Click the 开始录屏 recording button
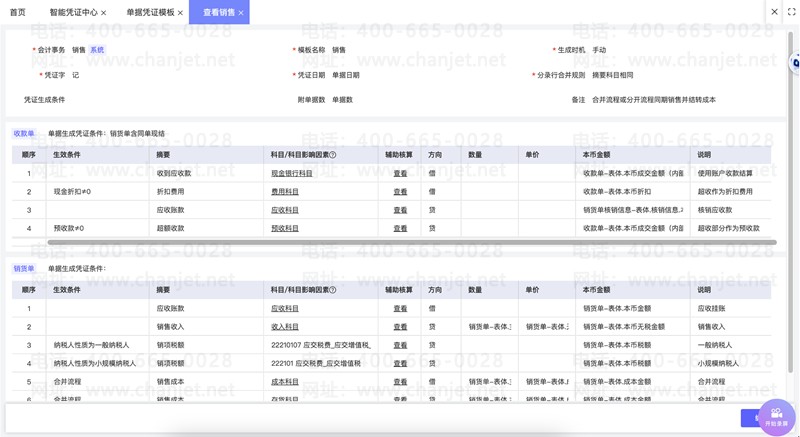Image resolution: width=800 pixels, height=437 pixels. pos(777,417)
